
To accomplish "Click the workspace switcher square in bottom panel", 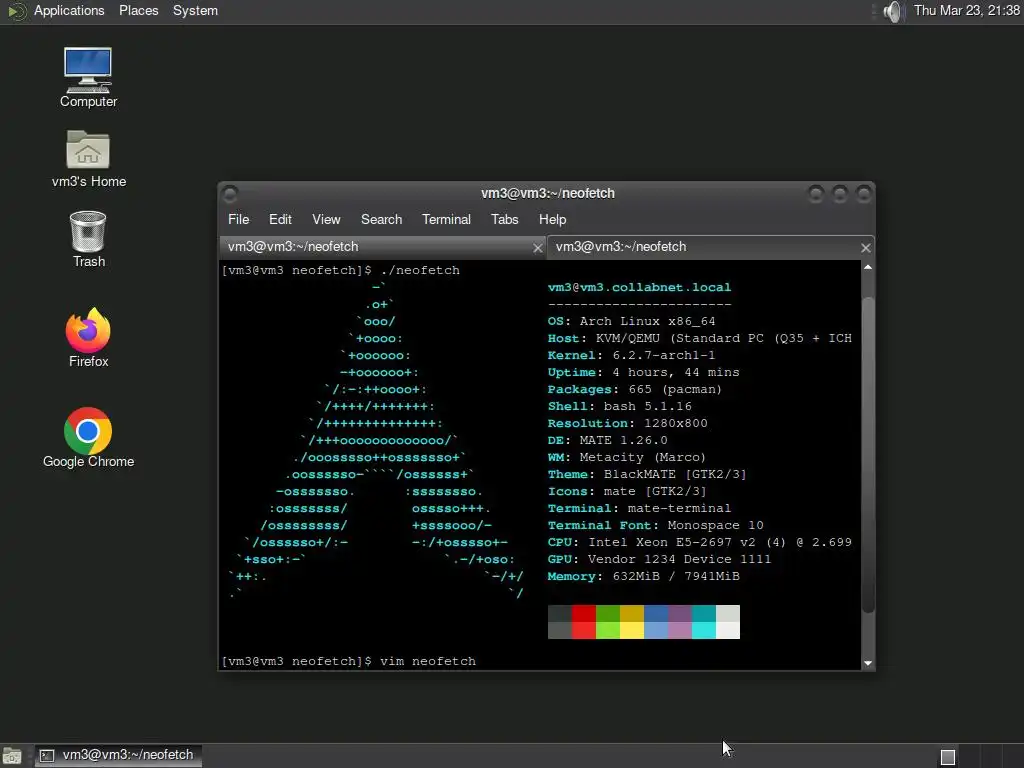I will coord(948,757).
